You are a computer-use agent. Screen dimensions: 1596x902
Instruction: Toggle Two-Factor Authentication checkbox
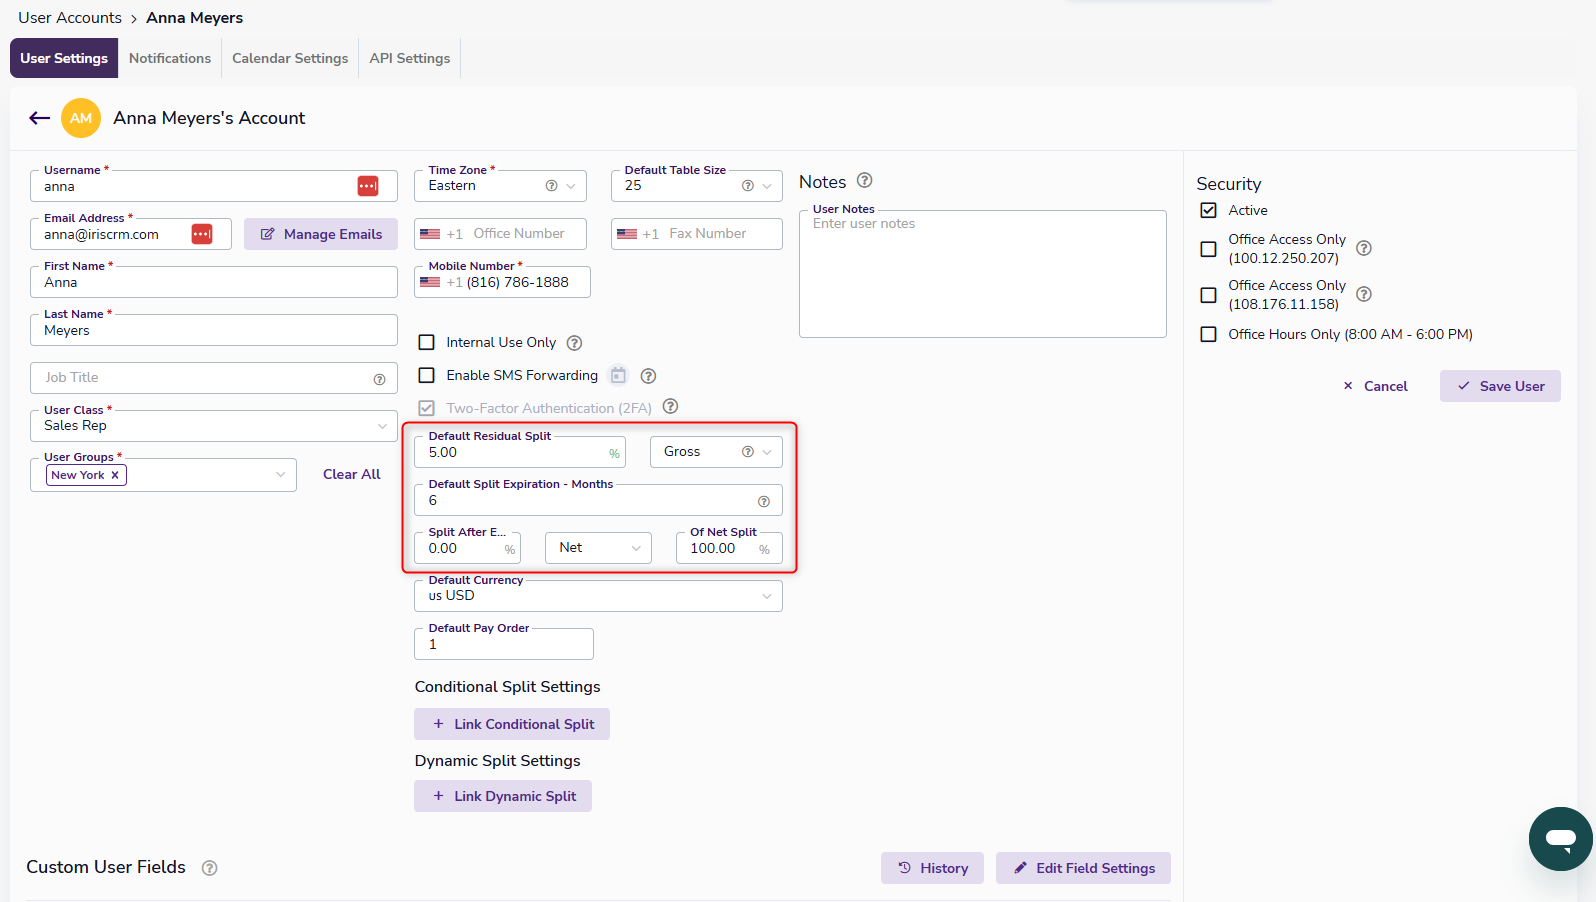426,408
